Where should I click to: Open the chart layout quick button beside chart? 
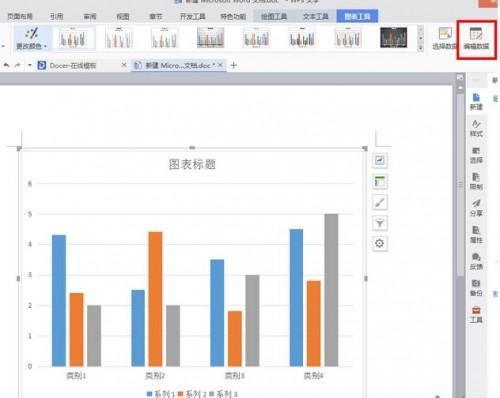pos(379,182)
